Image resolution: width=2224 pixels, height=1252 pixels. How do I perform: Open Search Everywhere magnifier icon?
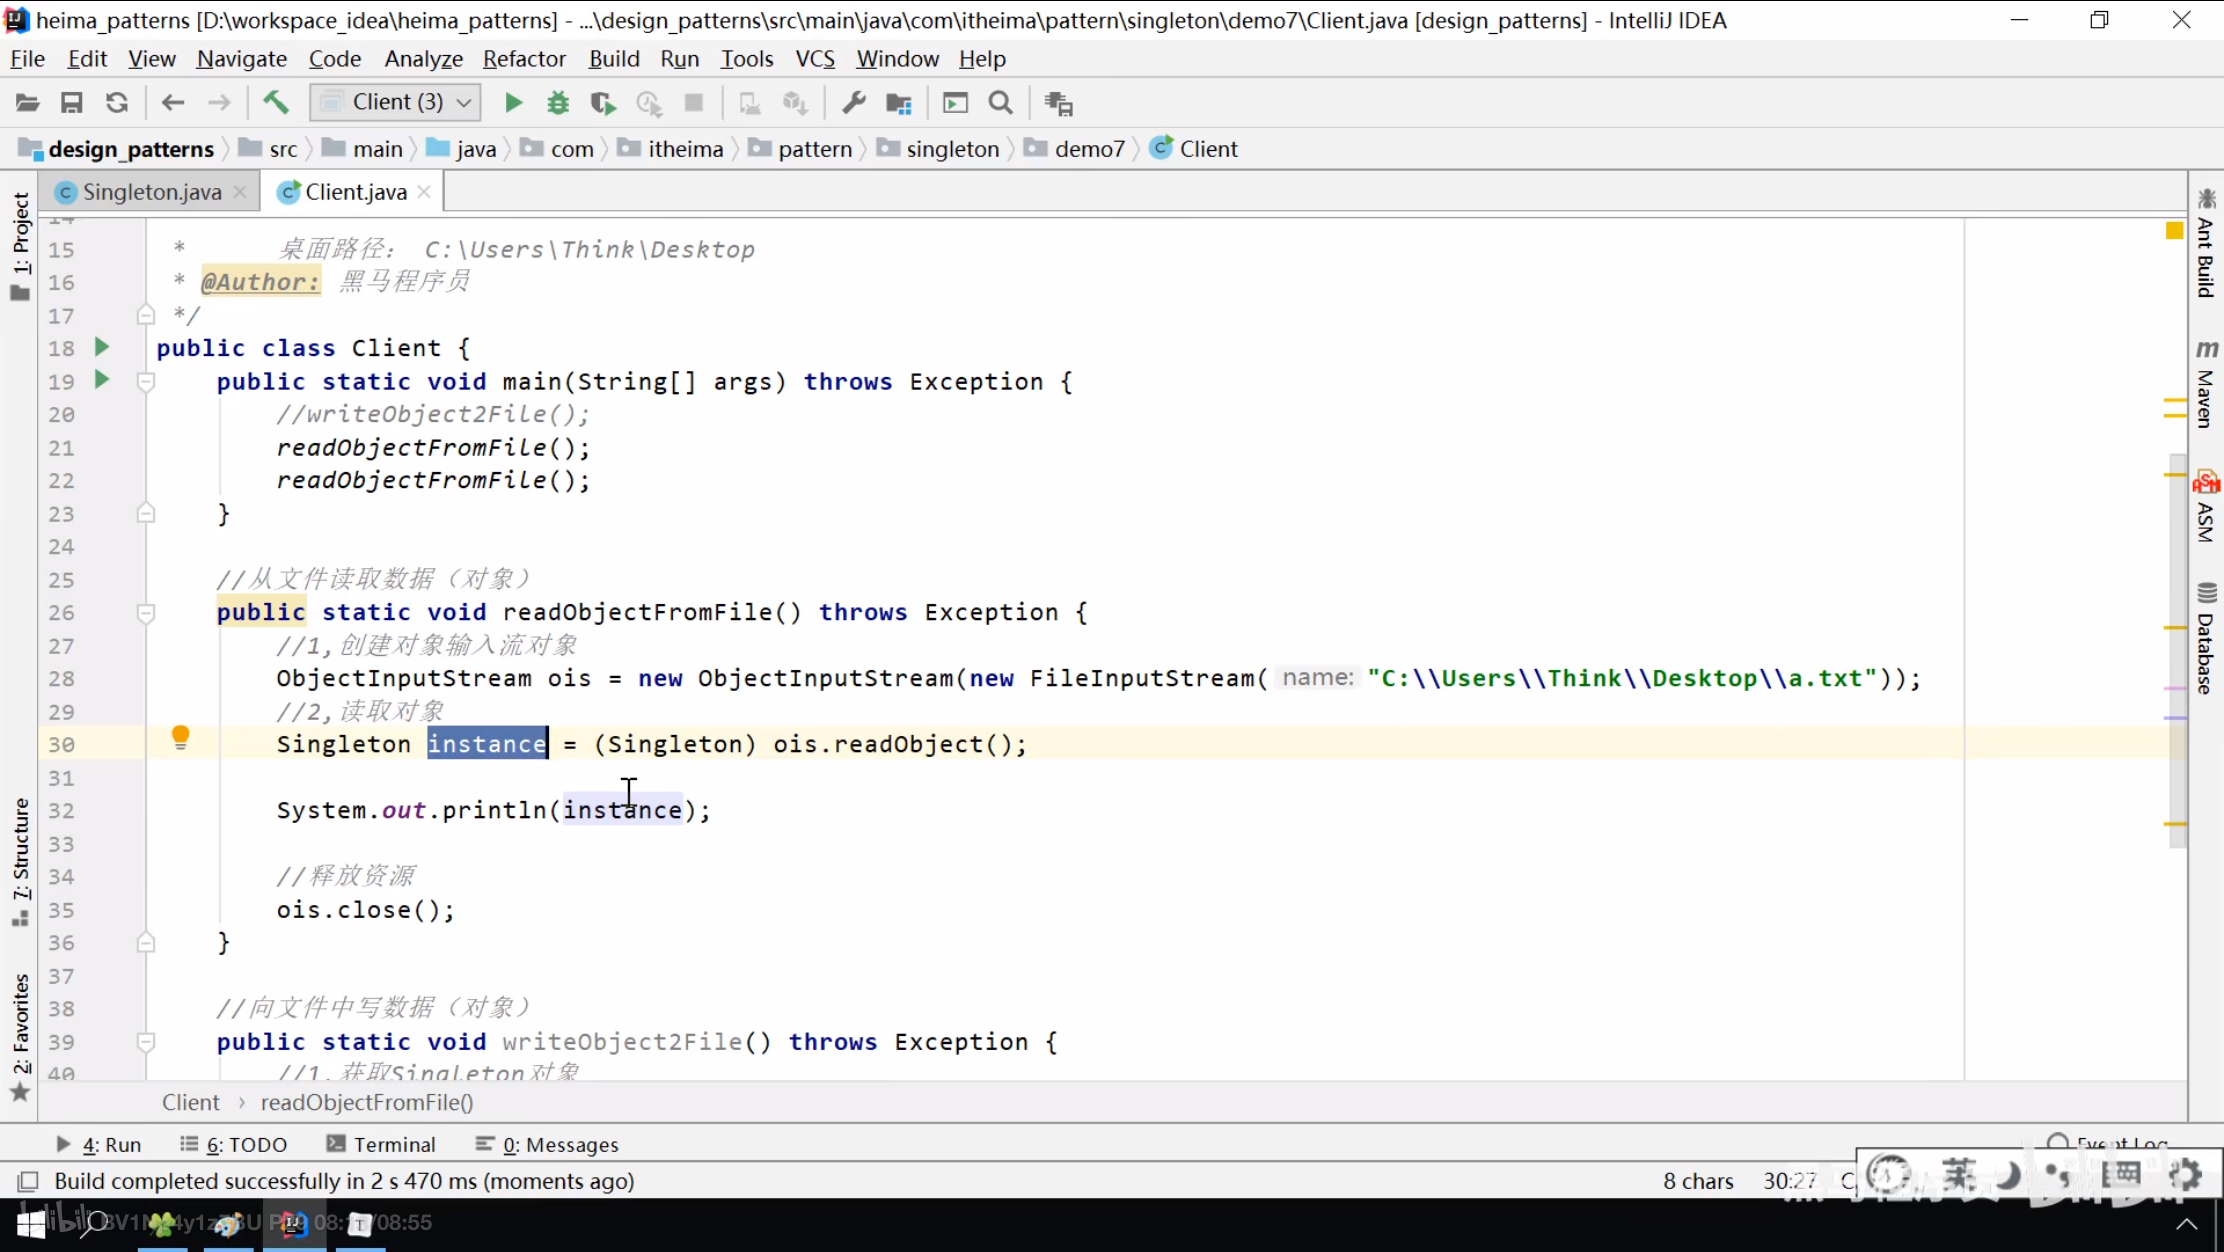tap(1000, 102)
